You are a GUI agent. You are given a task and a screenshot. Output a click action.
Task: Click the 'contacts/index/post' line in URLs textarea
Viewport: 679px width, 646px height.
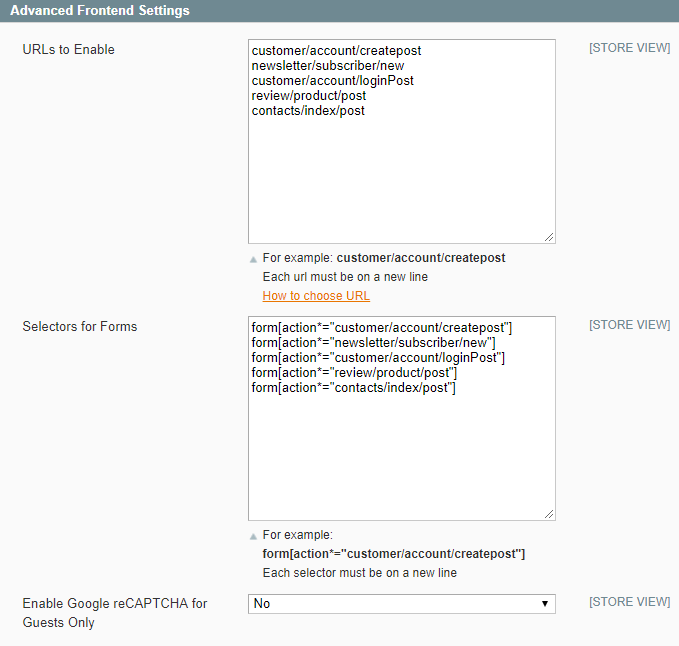pyautogui.click(x=308, y=111)
